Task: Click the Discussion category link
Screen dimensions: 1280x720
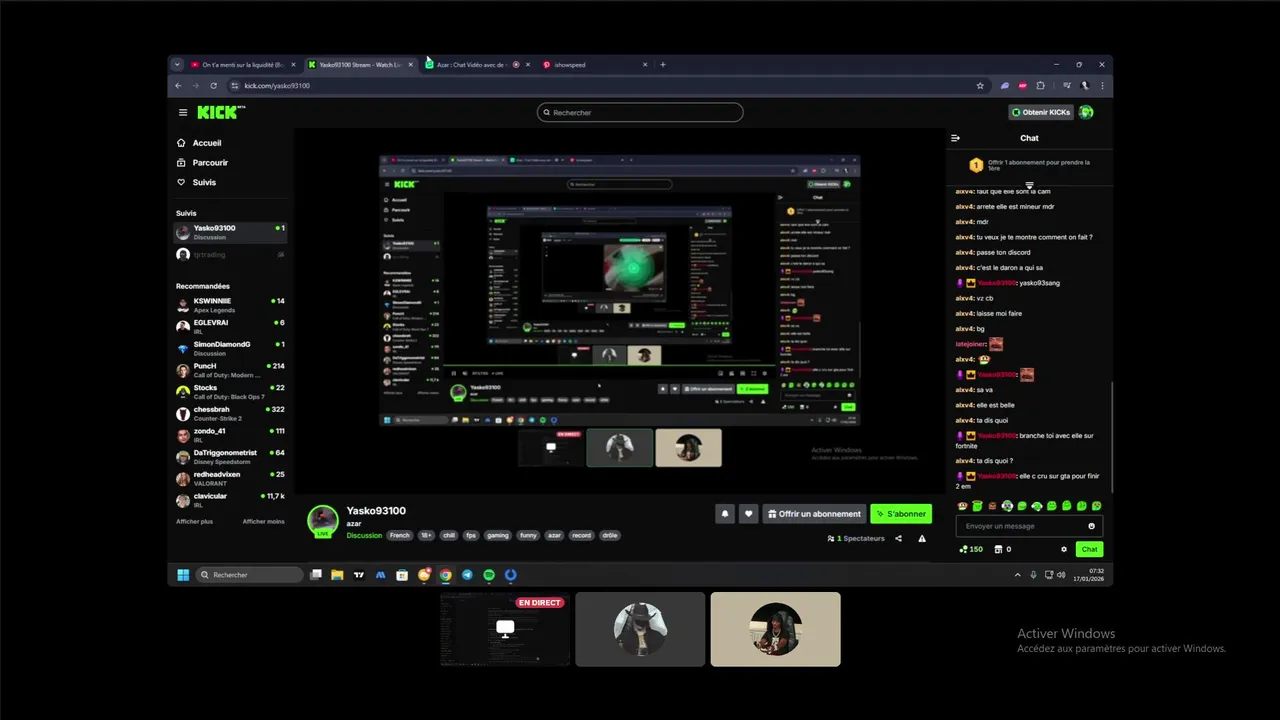Action: click(x=364, y=535)
